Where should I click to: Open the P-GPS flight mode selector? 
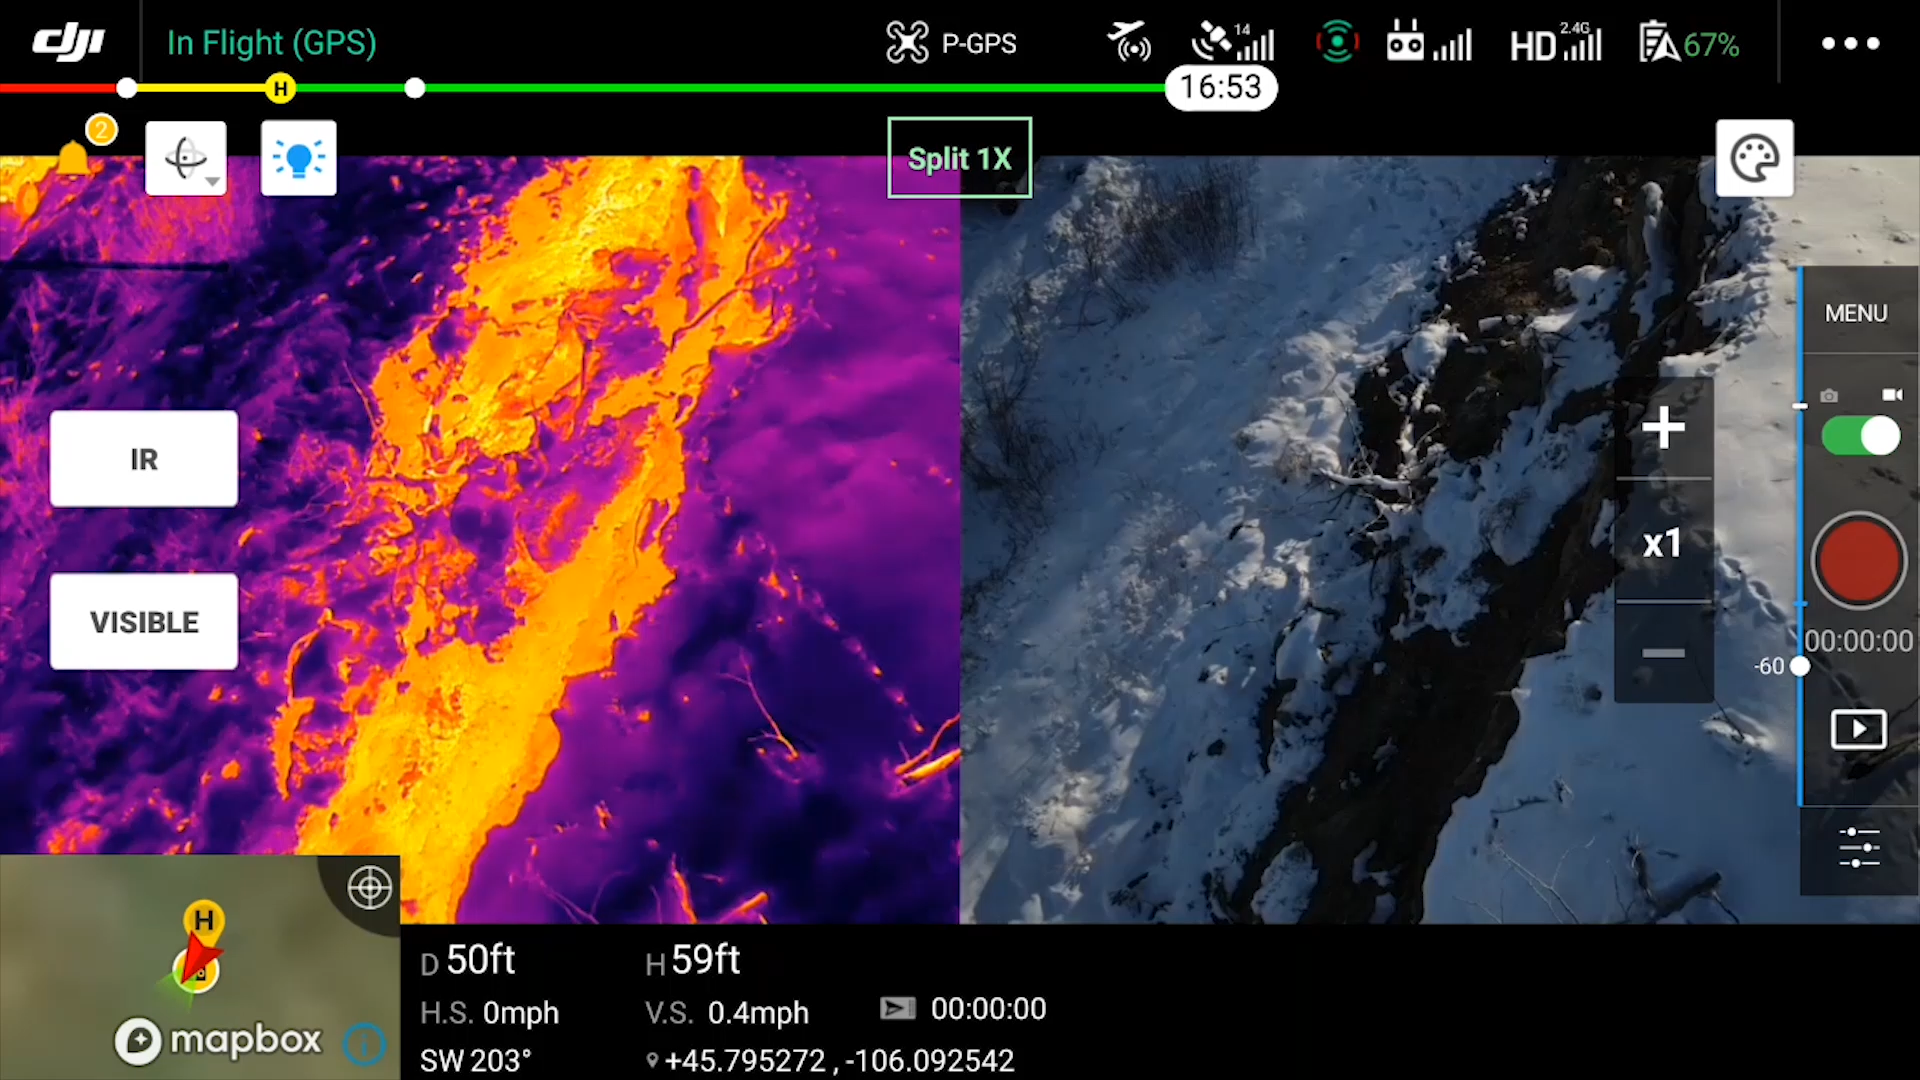point(951,44)
